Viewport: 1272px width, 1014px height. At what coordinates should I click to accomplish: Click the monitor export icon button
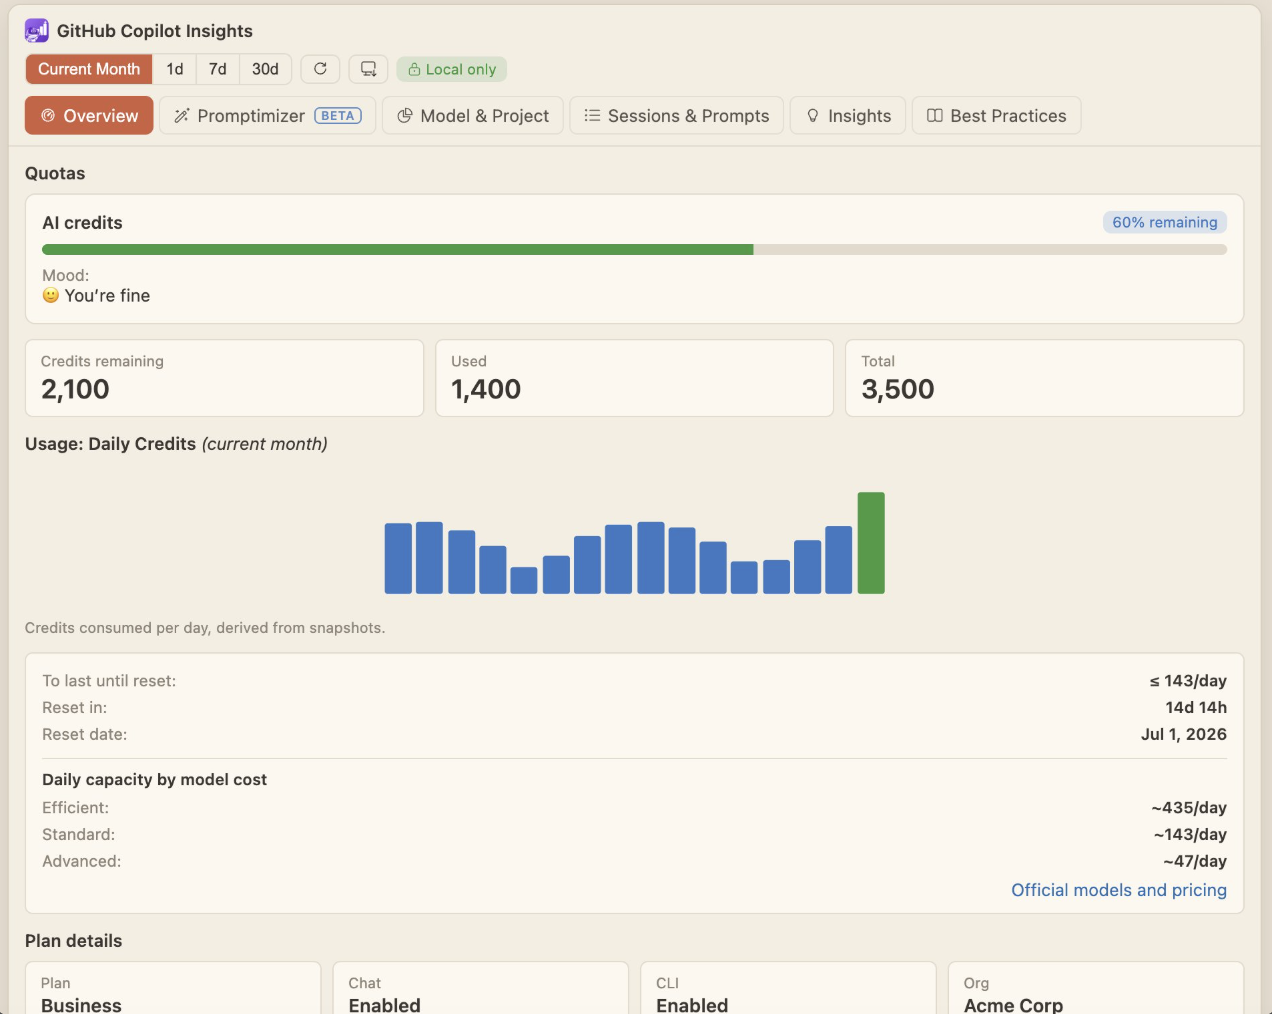click(x=368, y=69)
